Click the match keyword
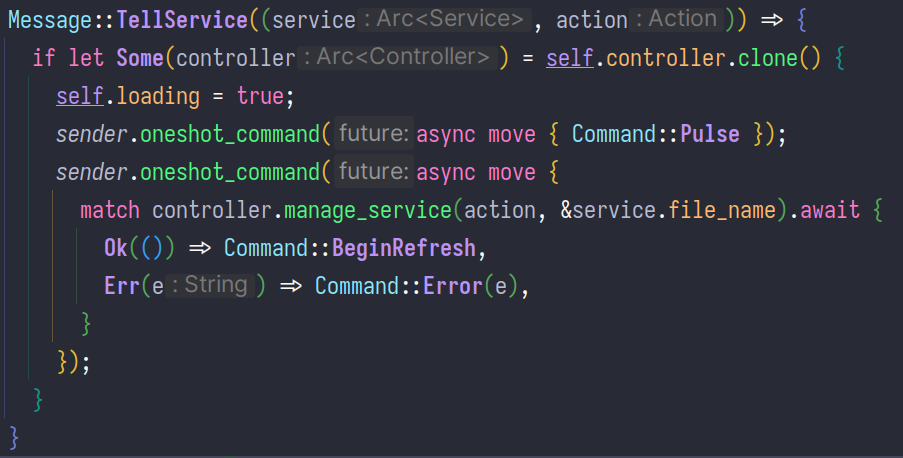Screen dimensions: 903x458 (110, 209)
